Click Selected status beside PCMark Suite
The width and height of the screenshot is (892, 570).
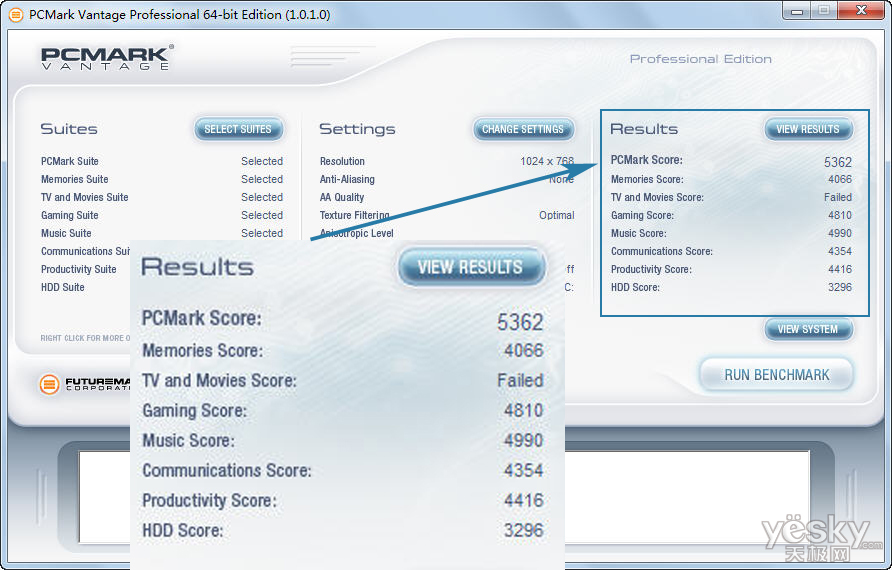[x=262, y=162]
